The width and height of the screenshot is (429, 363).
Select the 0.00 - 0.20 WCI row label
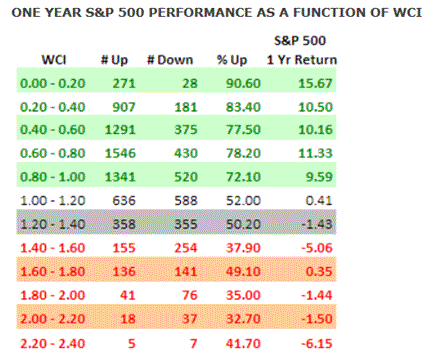tap(53, 83)
